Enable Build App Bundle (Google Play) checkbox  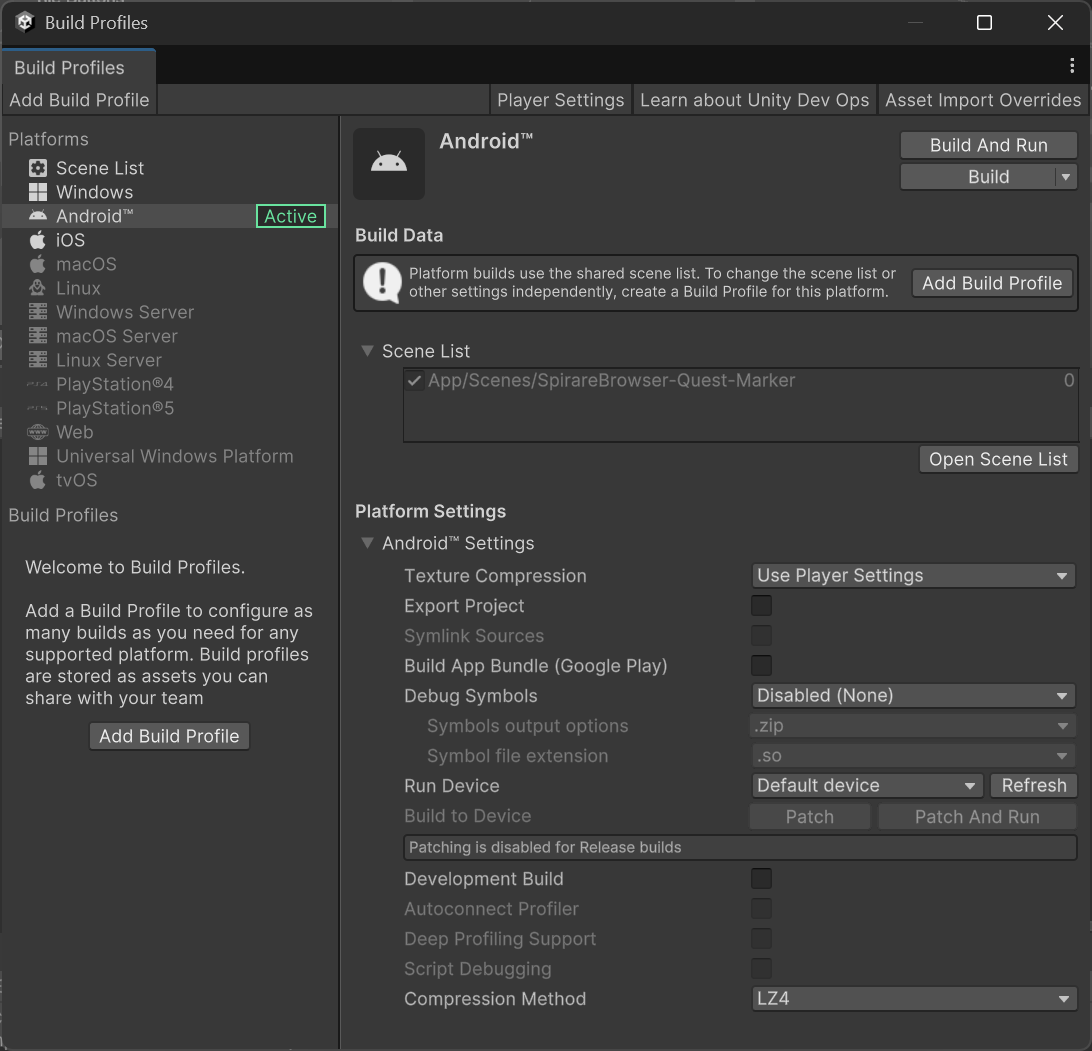click(x=761, y=665)
